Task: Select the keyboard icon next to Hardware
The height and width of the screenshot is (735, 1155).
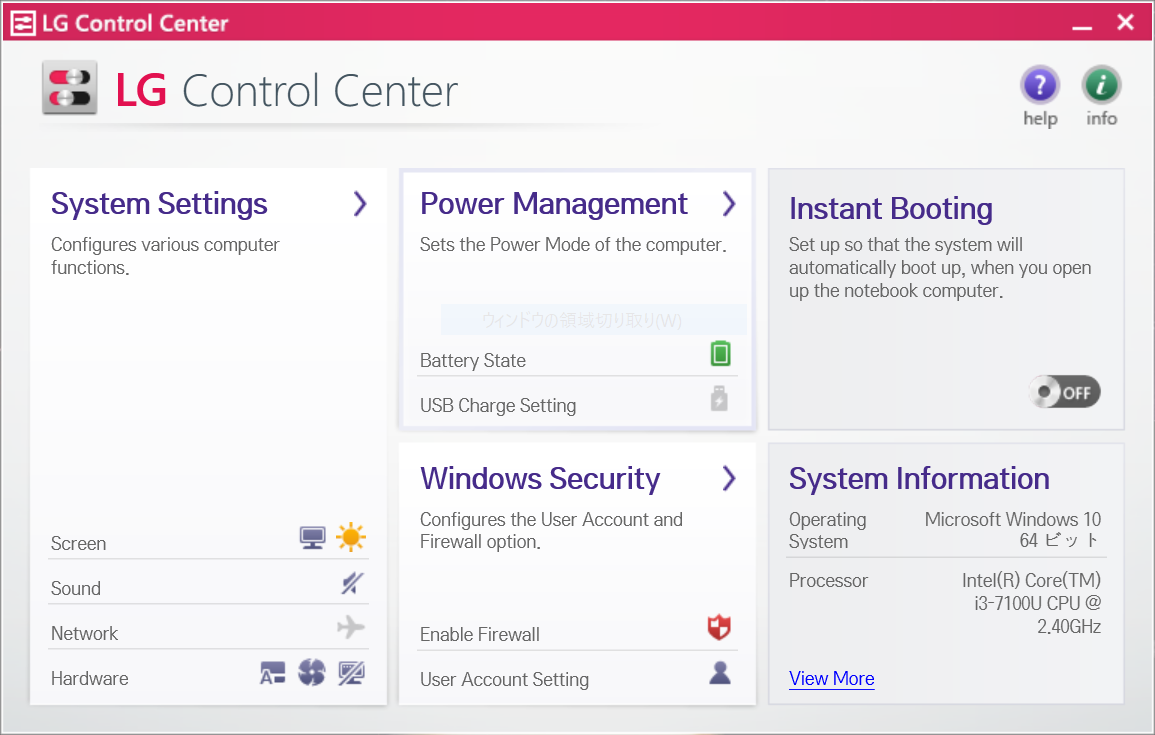Action: pos(272,672)
